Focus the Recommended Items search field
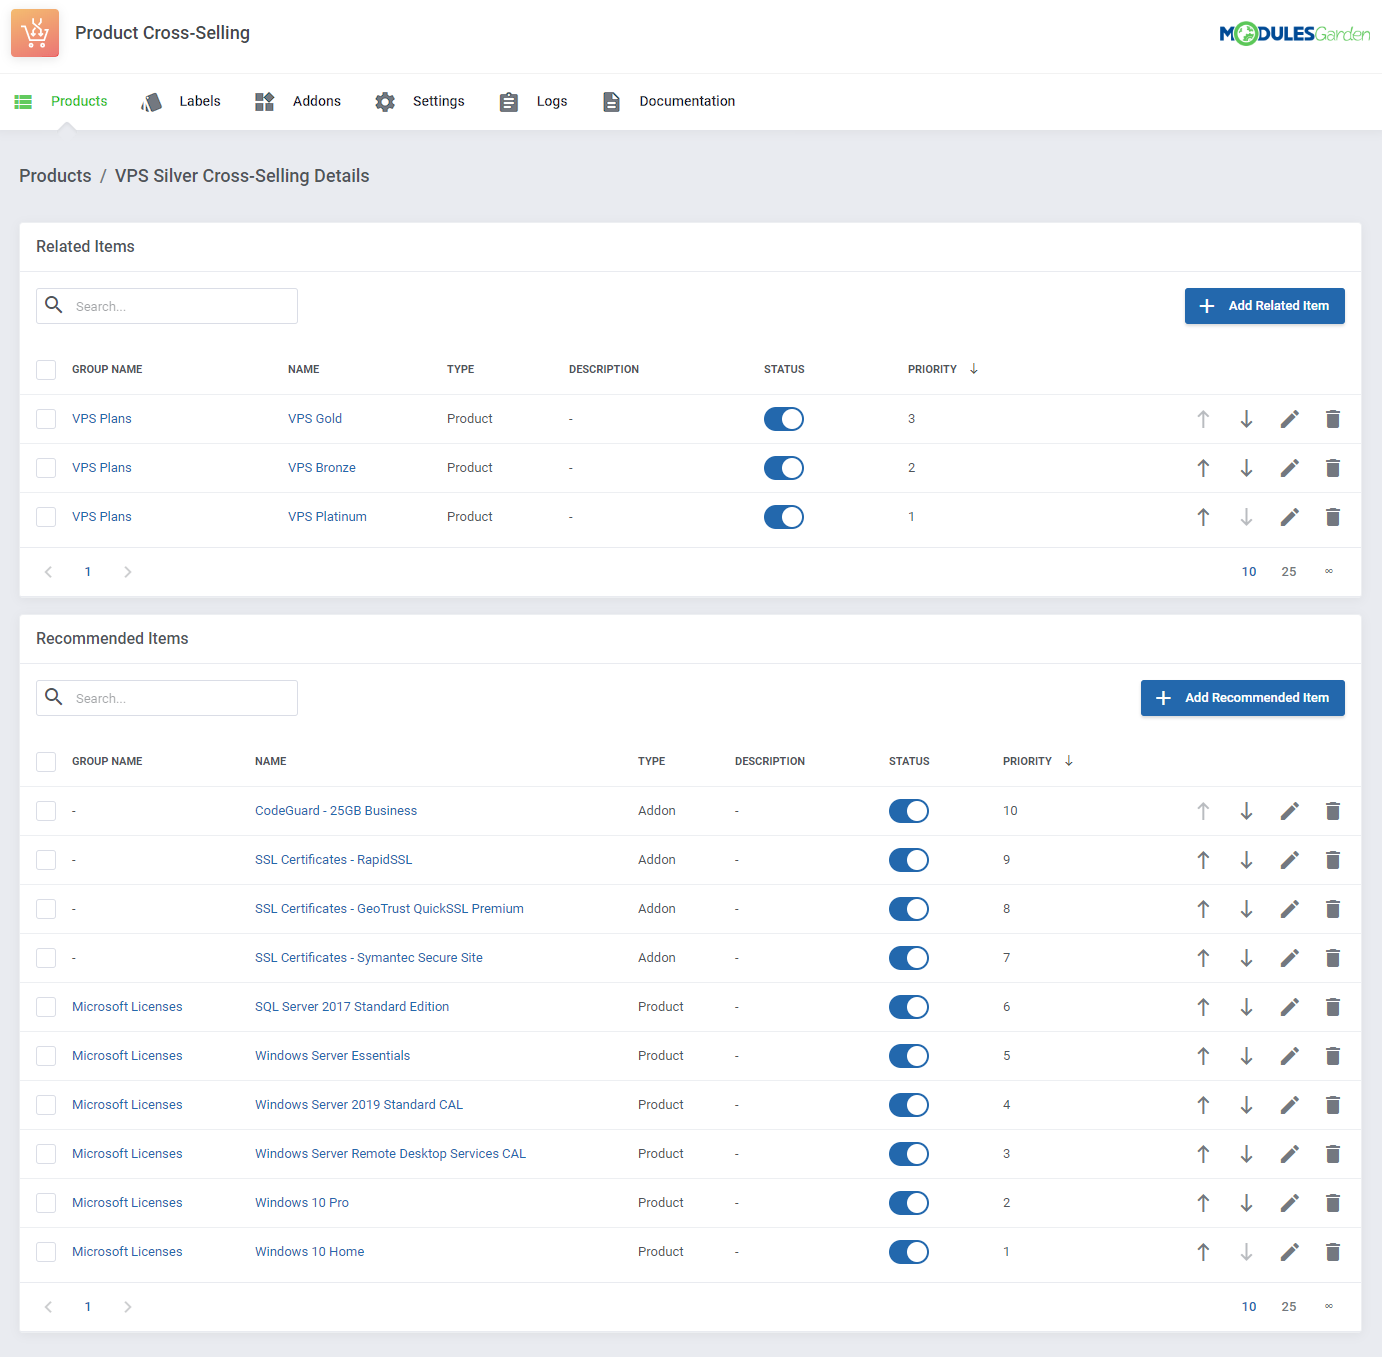 (x=167, y=698)
